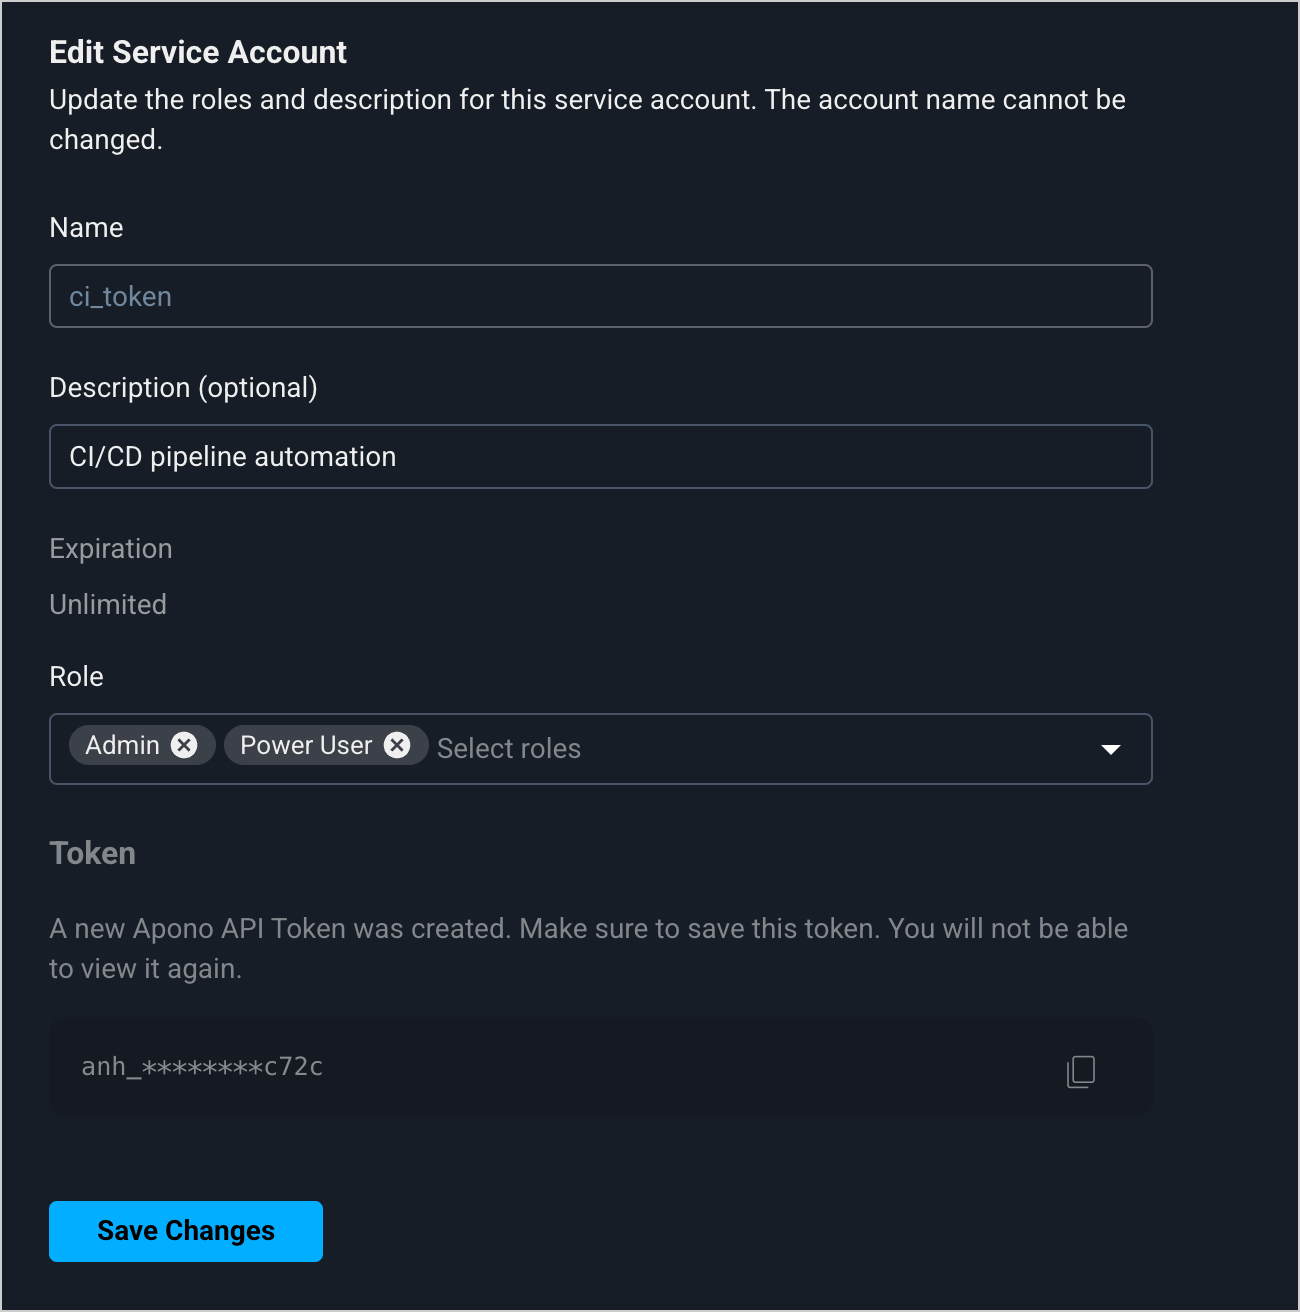Image resolution: width=1300 pixels, height=1312 pixels.
Task: Click the "Description (optional)" label
Action: click(183, 388)
